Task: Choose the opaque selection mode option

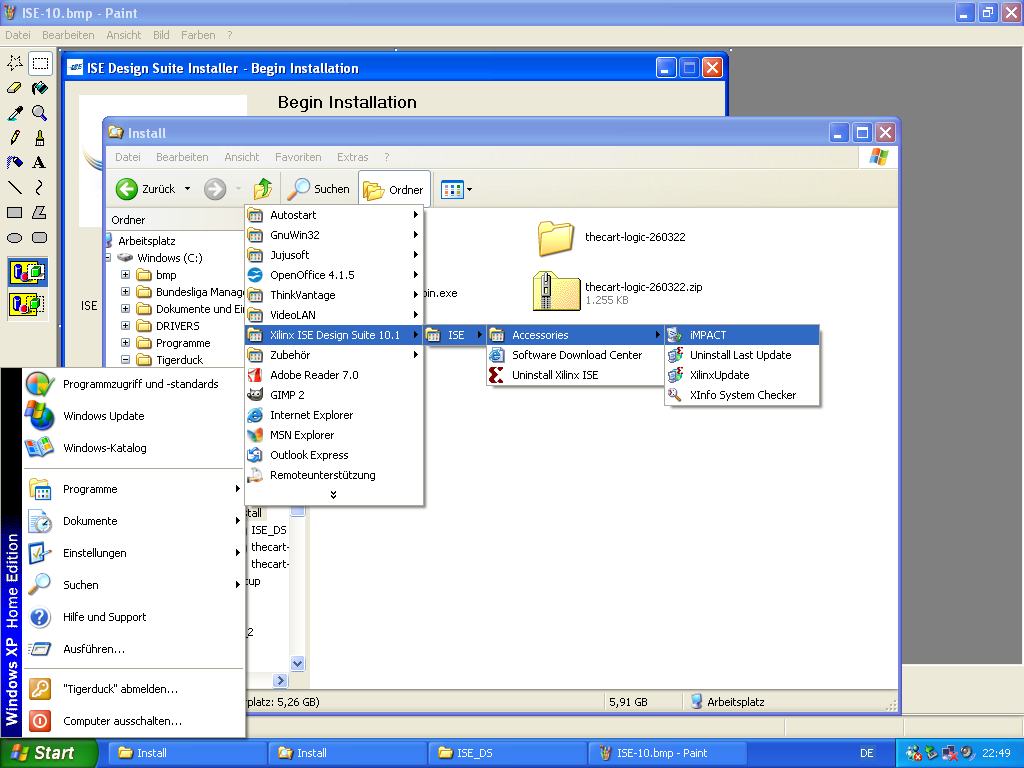Action: (27, 272)
